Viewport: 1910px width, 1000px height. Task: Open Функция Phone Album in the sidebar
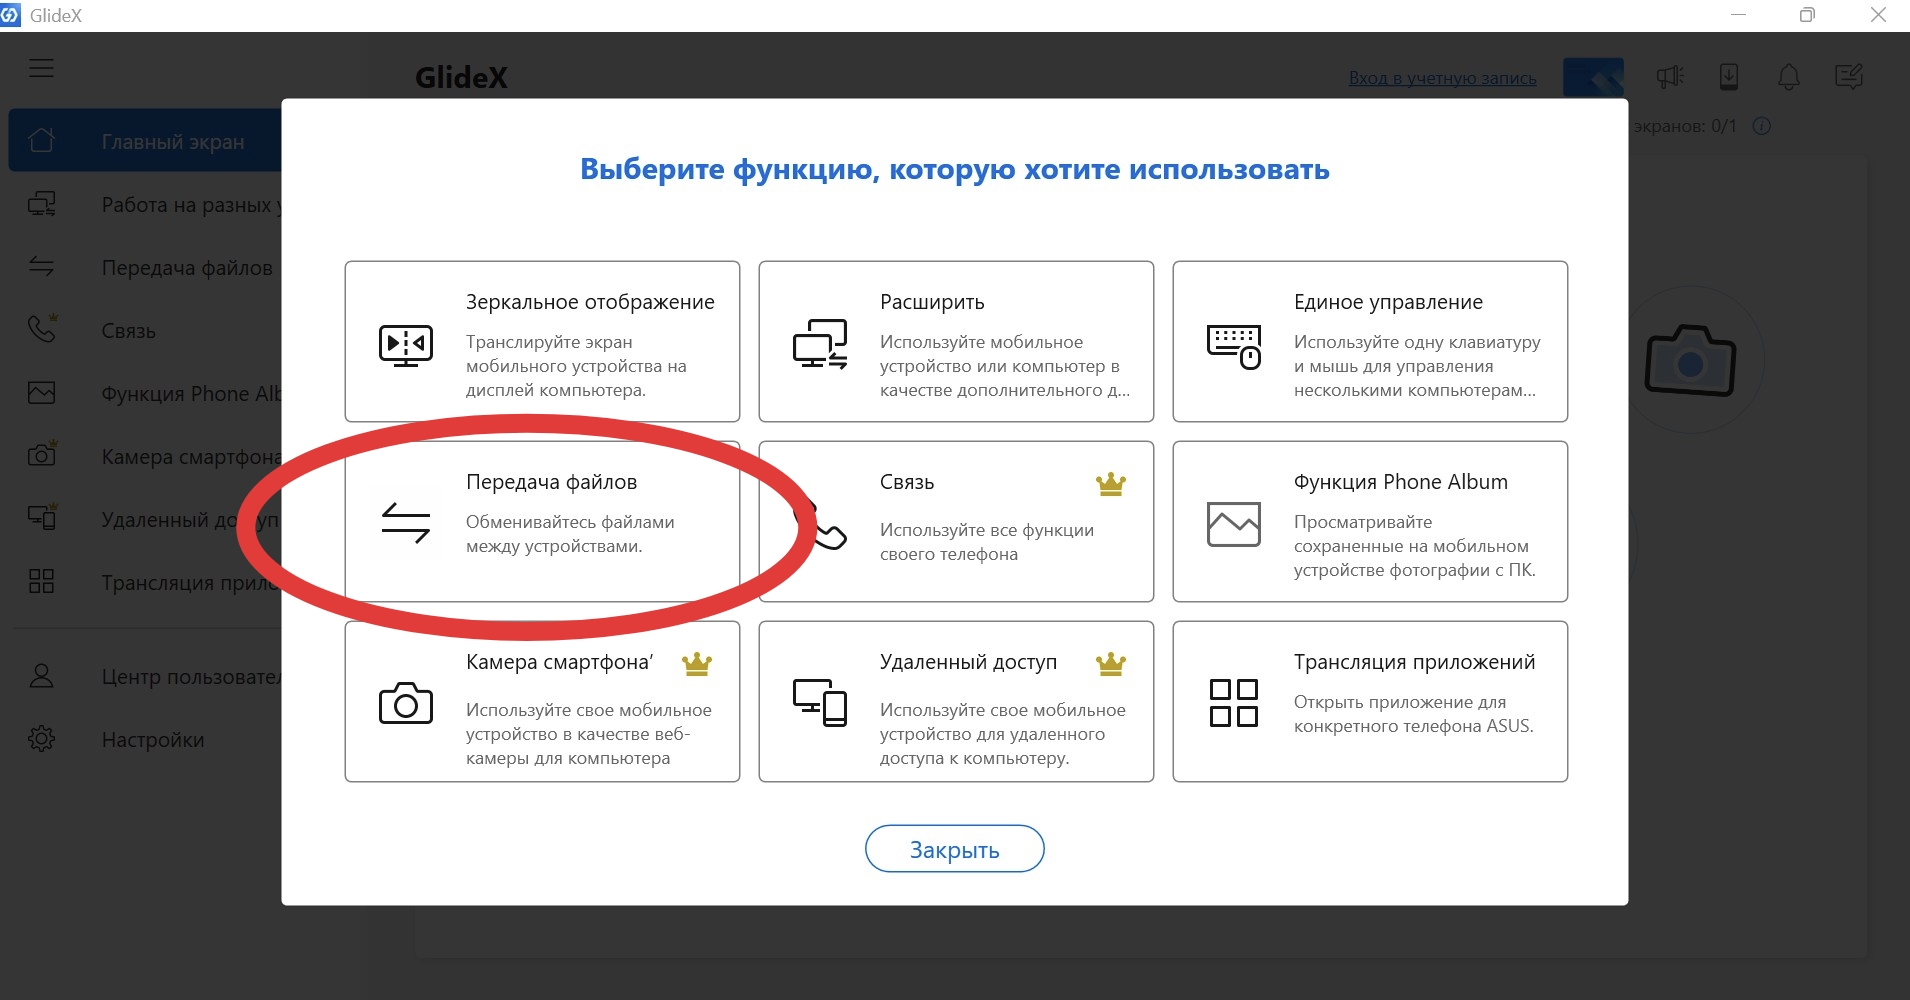click(145, 393)
